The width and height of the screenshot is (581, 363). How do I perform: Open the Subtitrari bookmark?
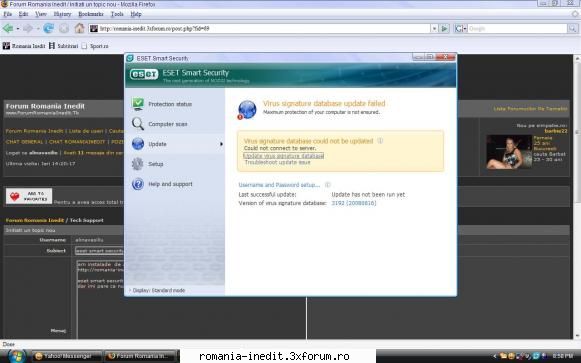point(64,46)
